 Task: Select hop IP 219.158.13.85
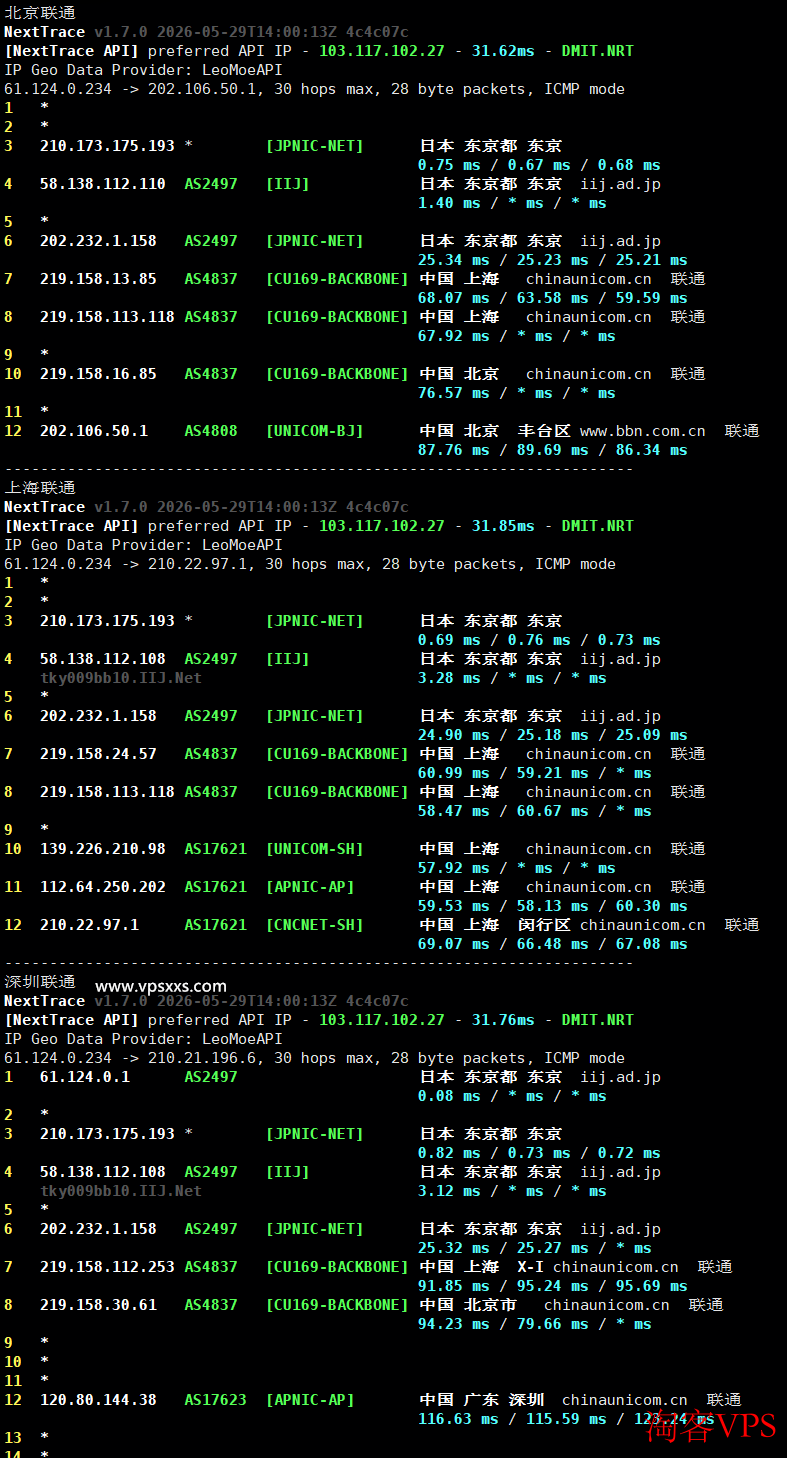tap(98, 279)
